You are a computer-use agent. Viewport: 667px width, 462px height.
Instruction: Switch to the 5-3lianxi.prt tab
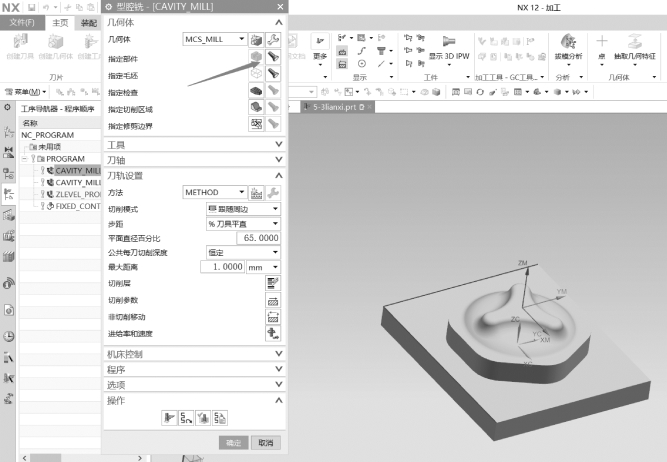click(334, 106)
